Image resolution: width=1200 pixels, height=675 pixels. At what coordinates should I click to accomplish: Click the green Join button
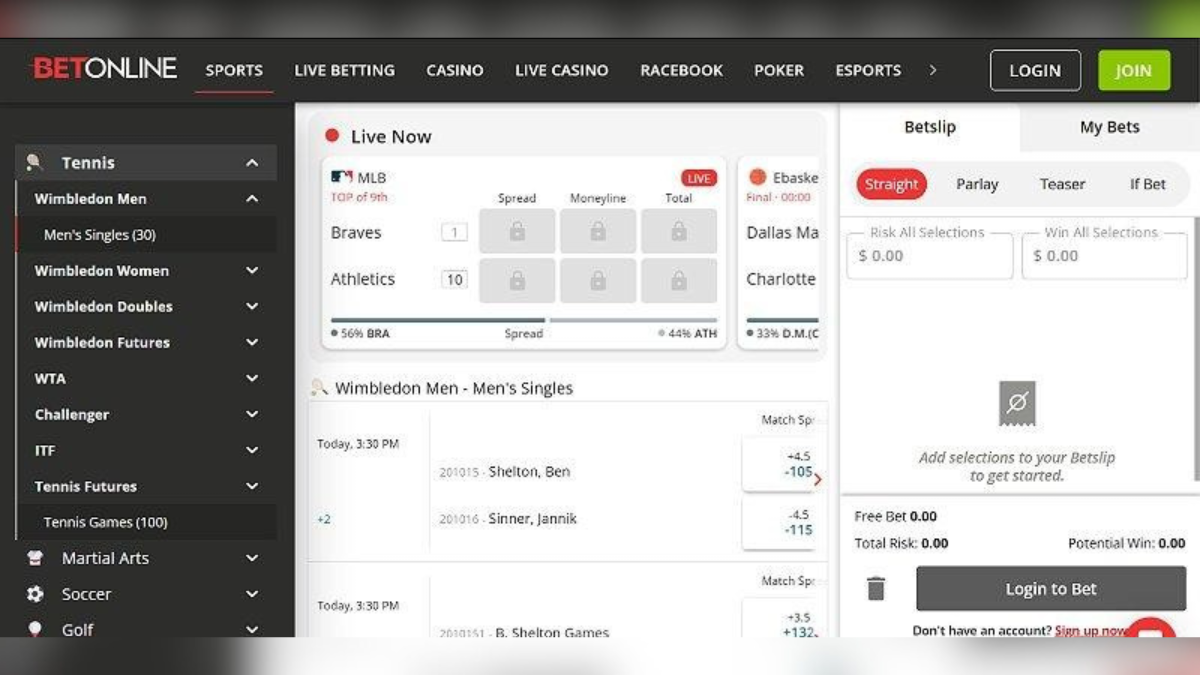1134,70
